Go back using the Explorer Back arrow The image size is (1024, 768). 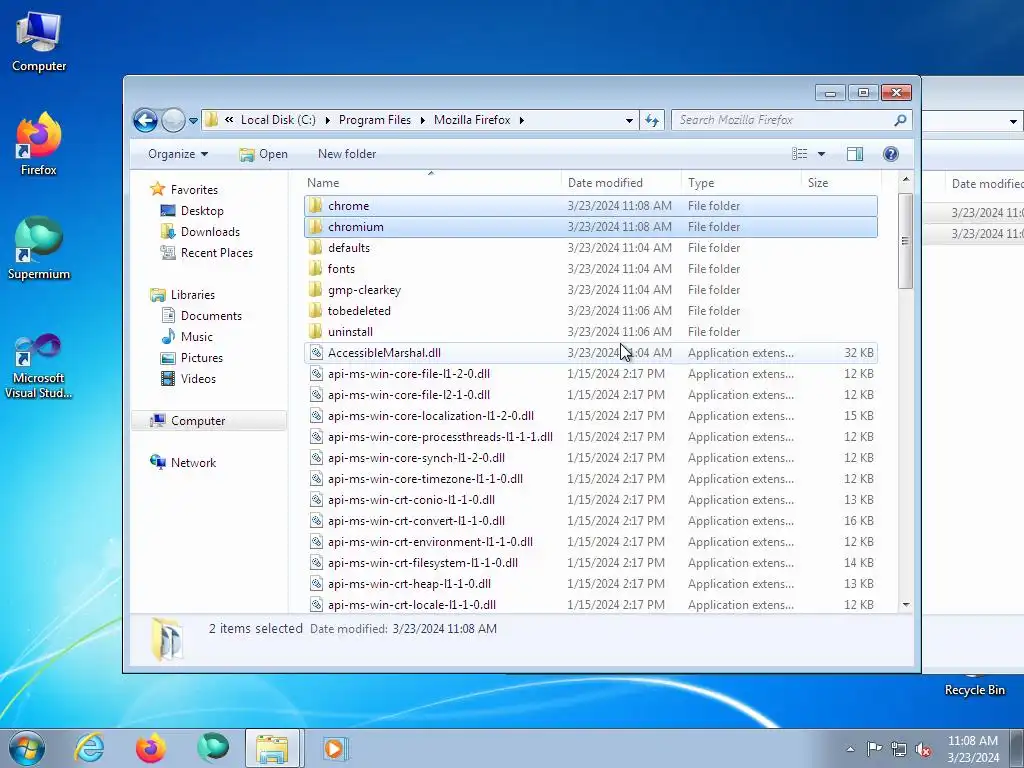point(145,120)
